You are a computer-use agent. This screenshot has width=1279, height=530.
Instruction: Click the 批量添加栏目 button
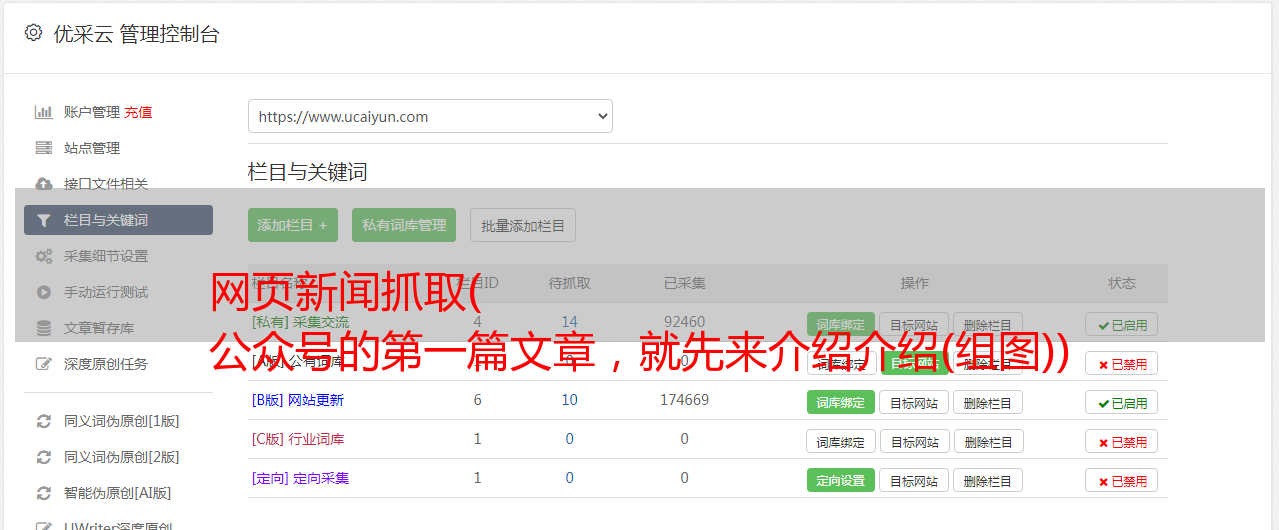(523, 225)
